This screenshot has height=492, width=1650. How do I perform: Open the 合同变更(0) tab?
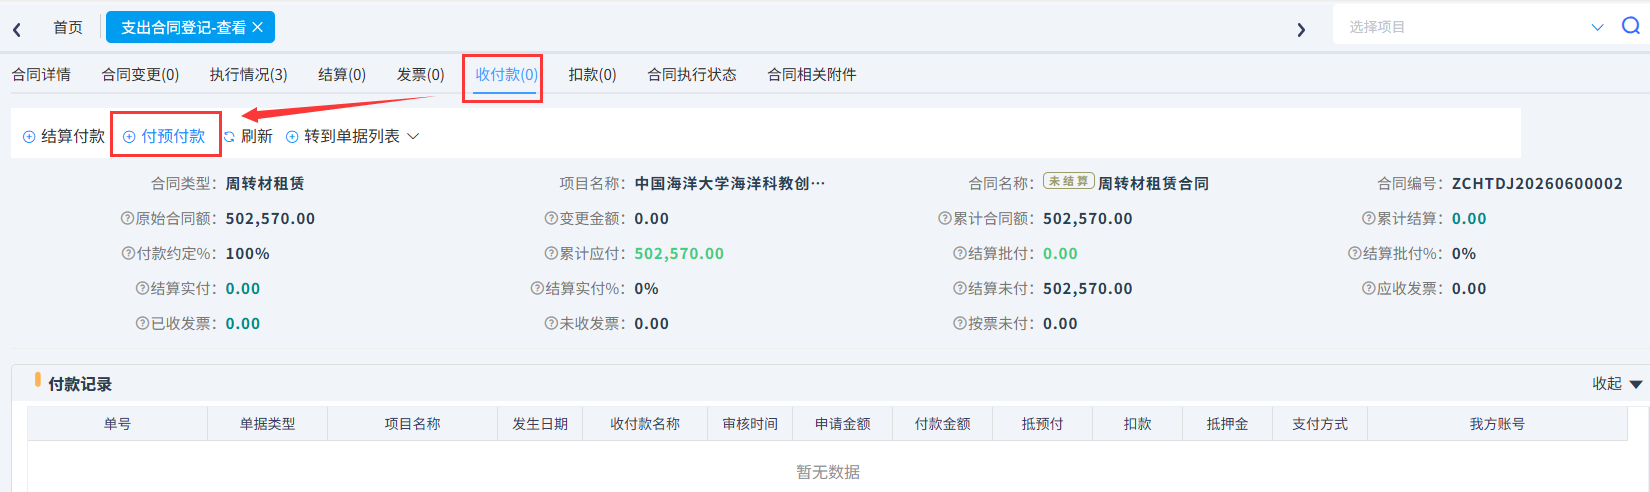pos(140,74)
